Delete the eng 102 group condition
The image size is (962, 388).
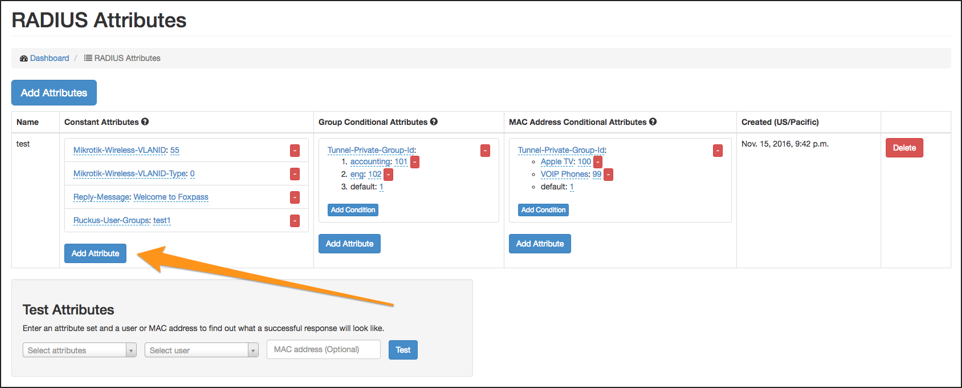click(x=388, y=174)
